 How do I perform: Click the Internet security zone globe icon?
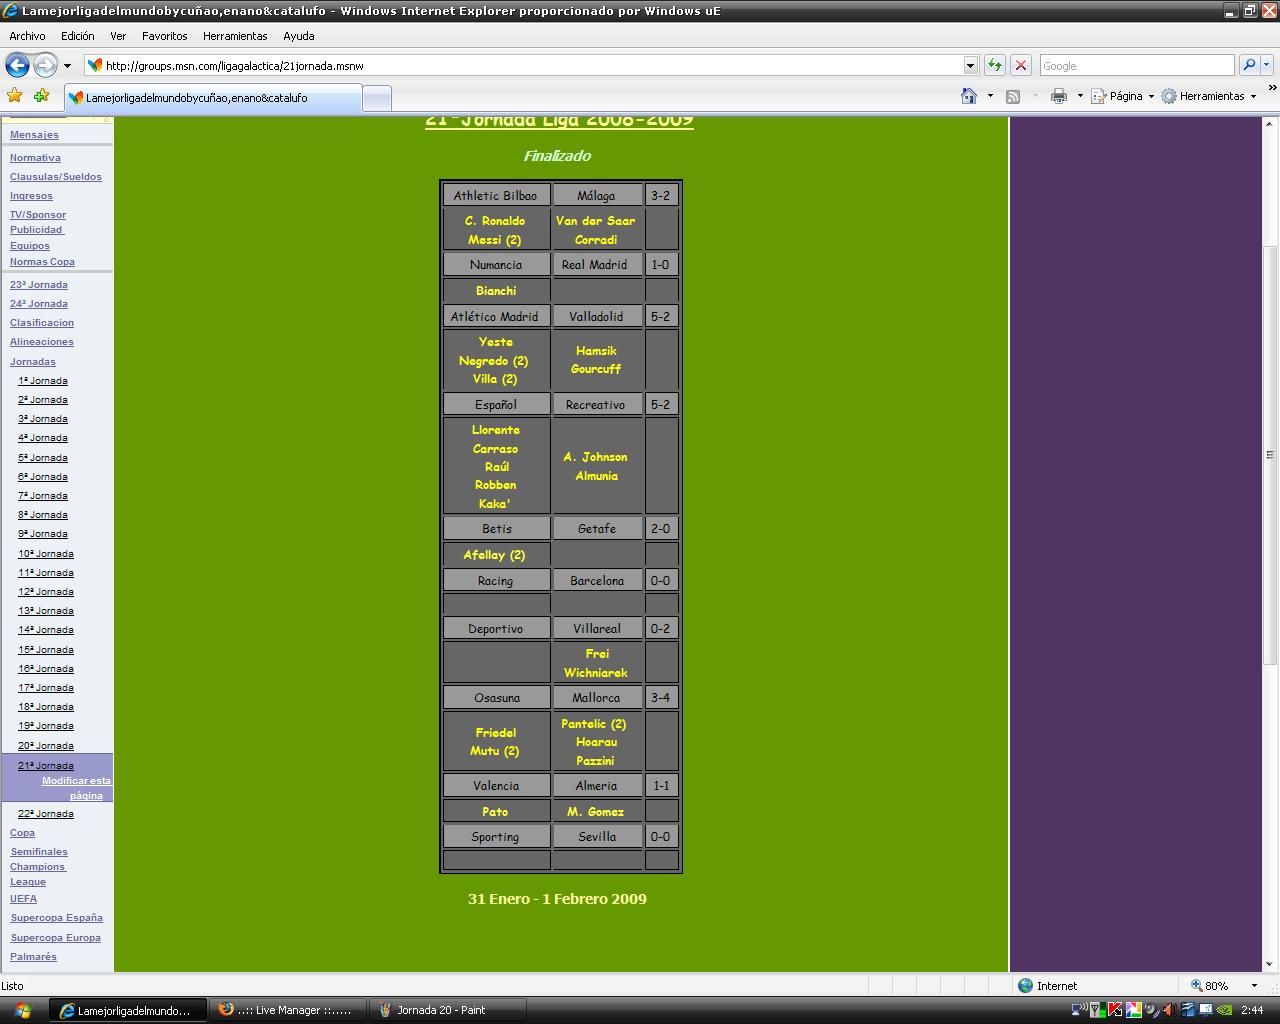1025,985
